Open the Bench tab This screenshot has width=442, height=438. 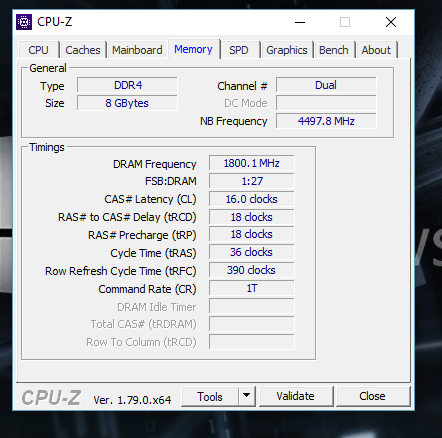[334, 50]
